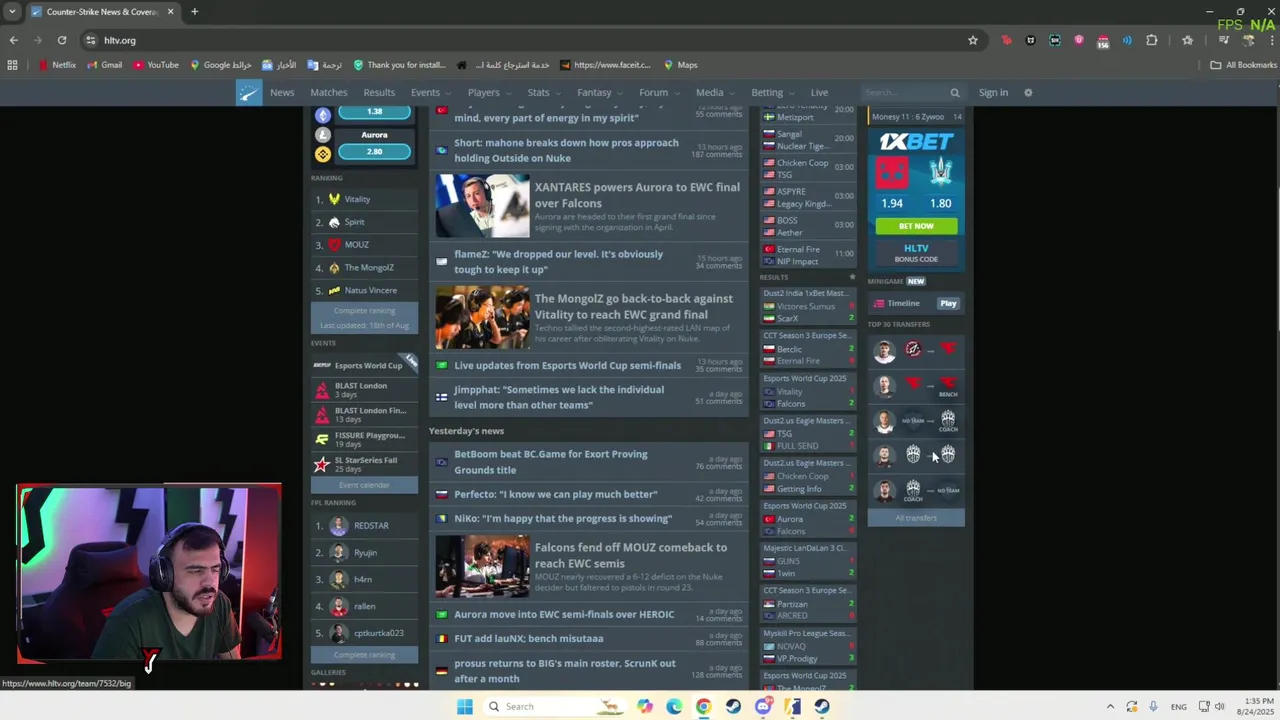Open XANTARES powers Aurora article
Screen dimensions: 1280x720
[x=637, y=195]
